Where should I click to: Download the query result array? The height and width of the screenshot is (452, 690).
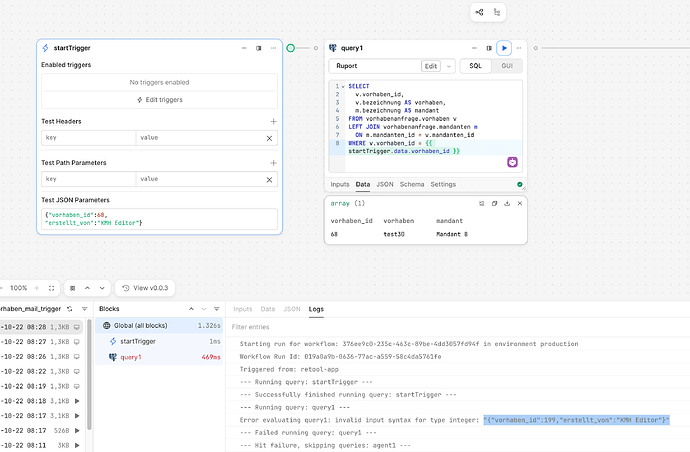click(508, 203)
